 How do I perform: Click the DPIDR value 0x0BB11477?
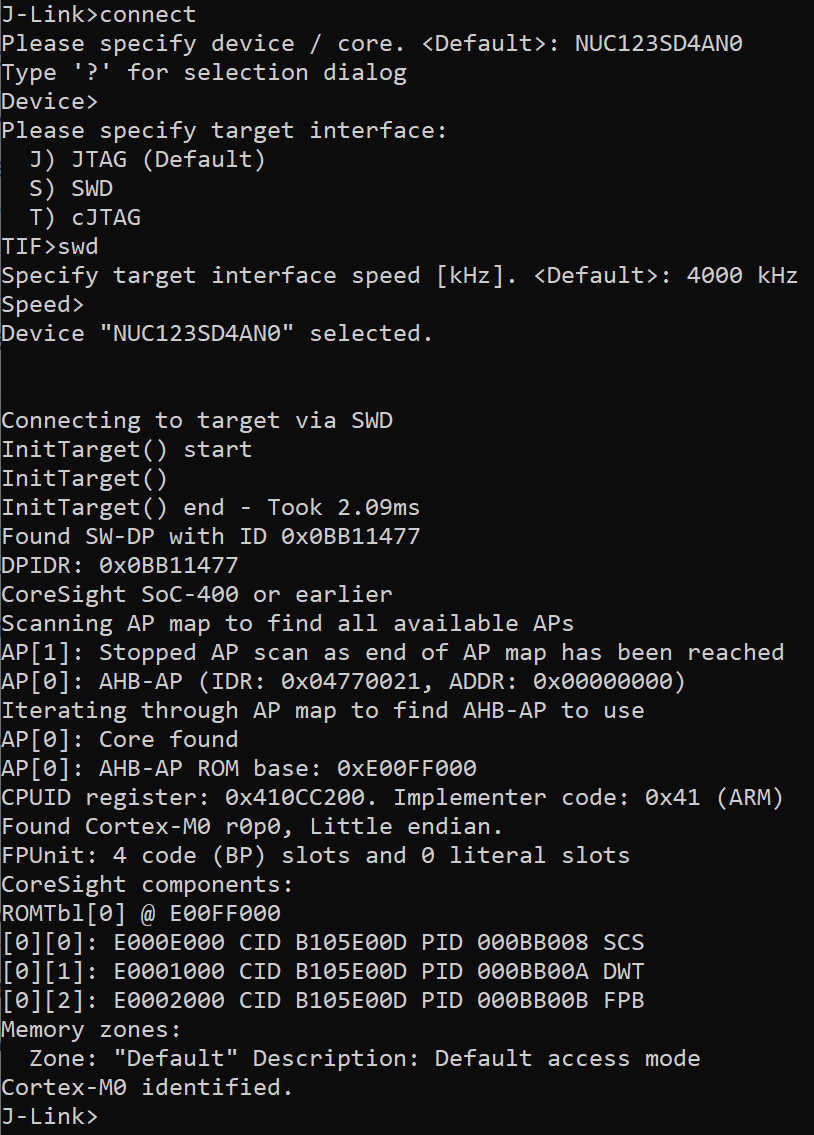click(168, 566)
